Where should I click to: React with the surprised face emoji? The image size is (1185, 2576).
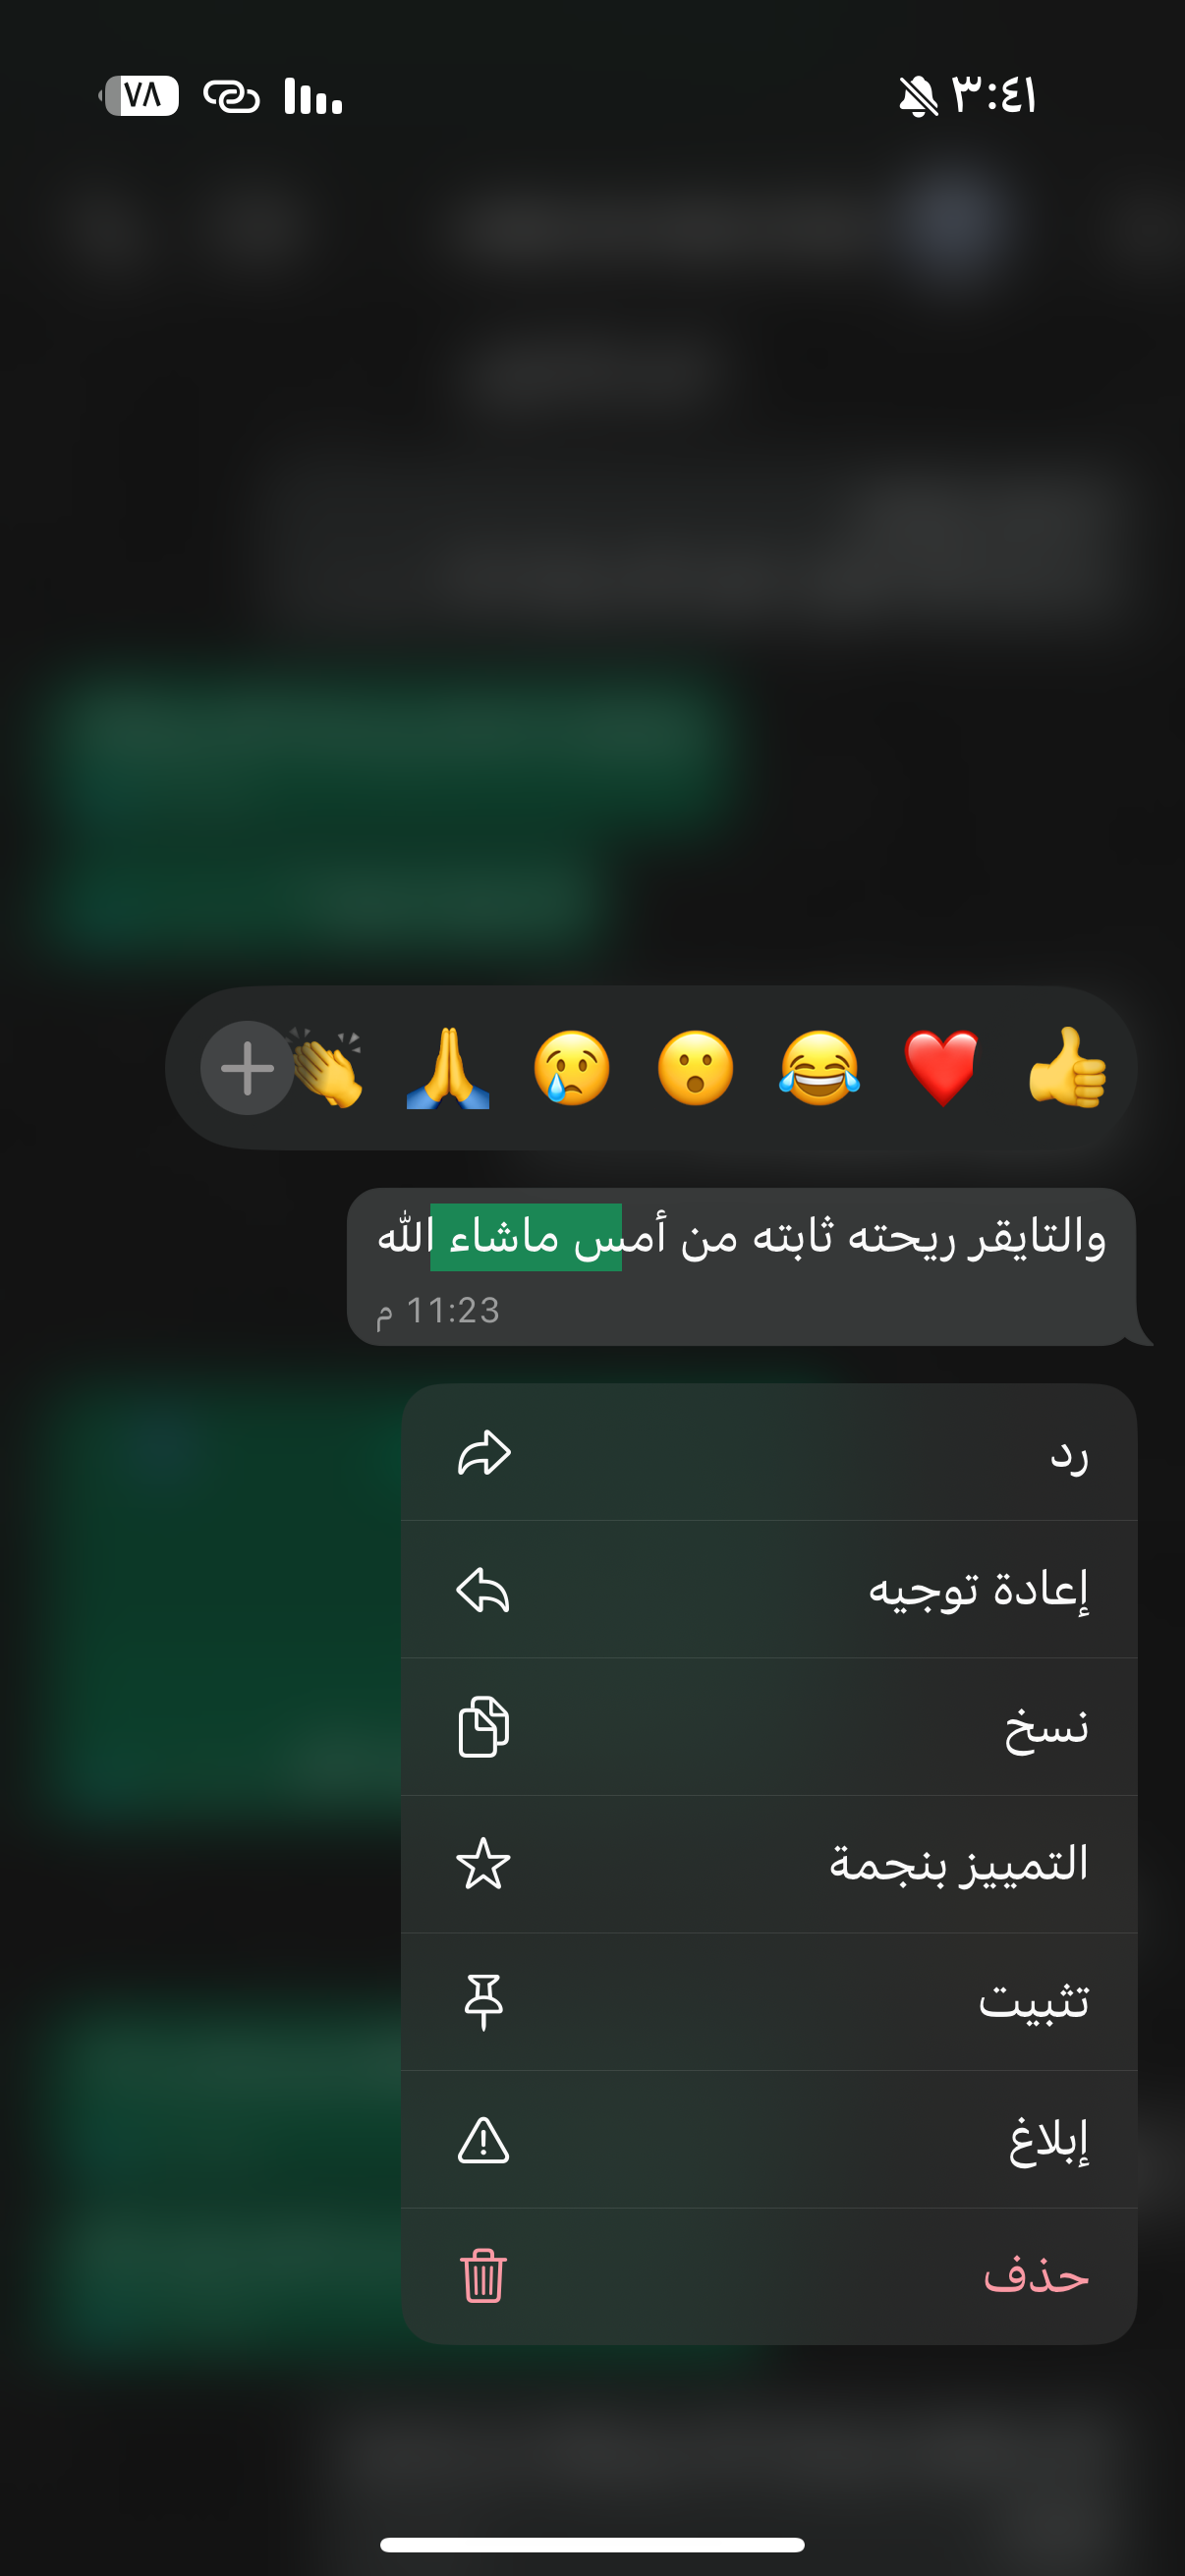pyautogui.click(x=695, y=1067)
